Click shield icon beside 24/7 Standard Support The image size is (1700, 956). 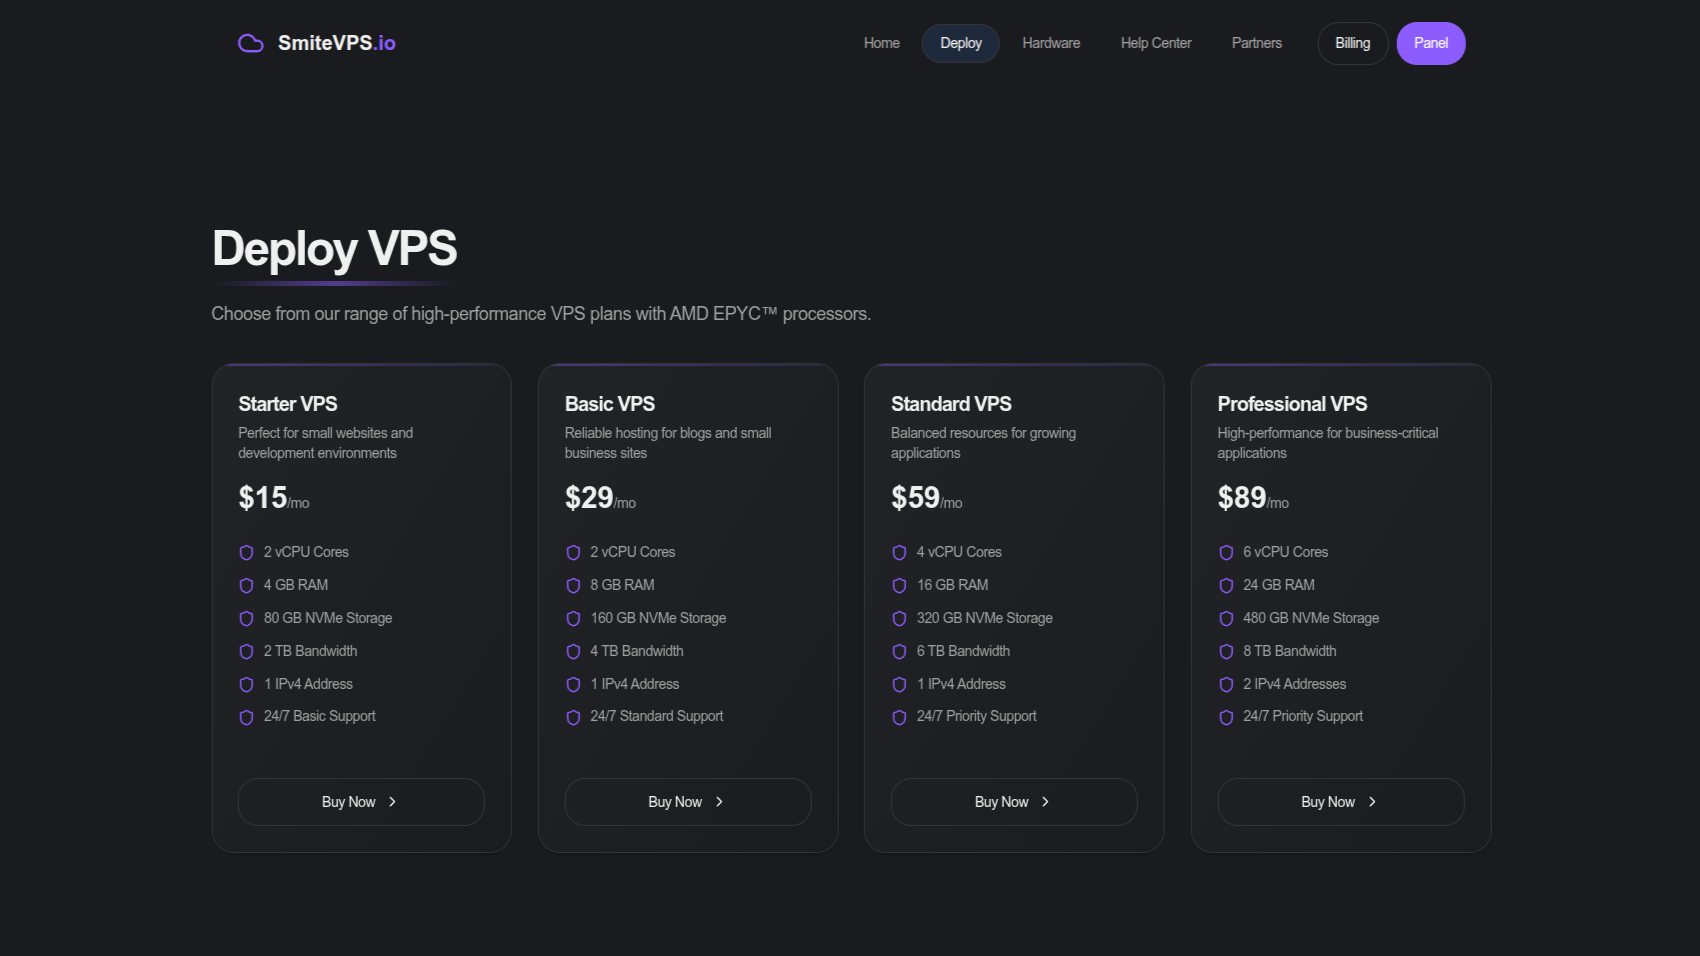573,717
